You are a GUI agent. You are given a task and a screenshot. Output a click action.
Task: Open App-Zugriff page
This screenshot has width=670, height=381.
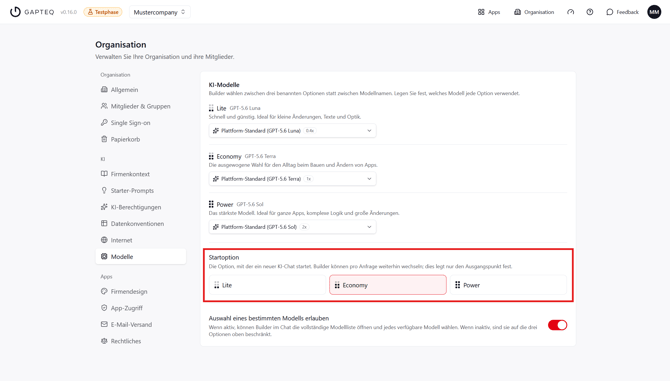click(141, 308)
